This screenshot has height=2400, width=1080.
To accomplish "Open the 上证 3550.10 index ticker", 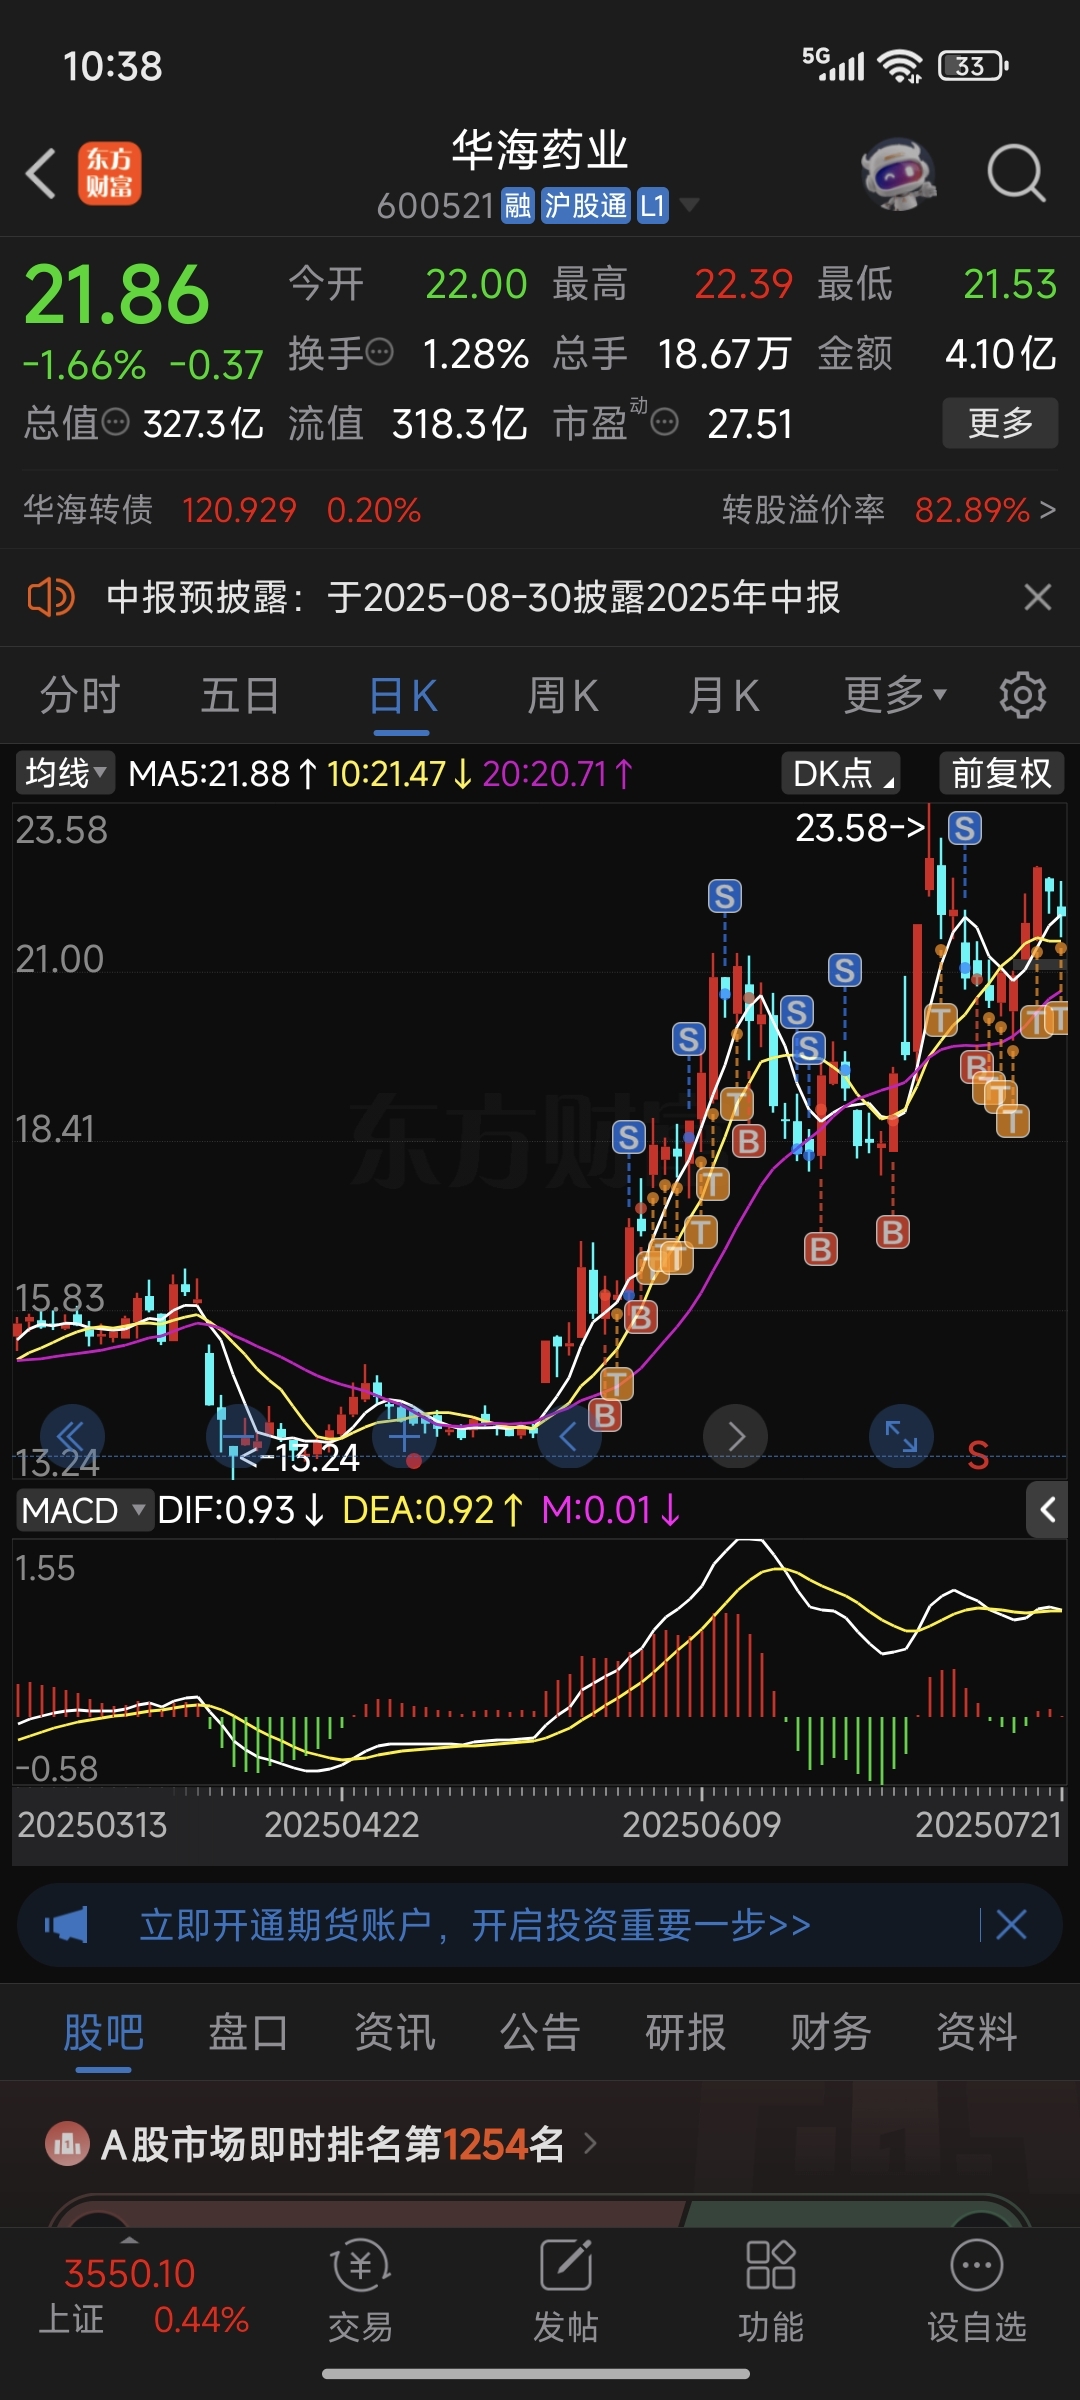I will (144, 2296).
